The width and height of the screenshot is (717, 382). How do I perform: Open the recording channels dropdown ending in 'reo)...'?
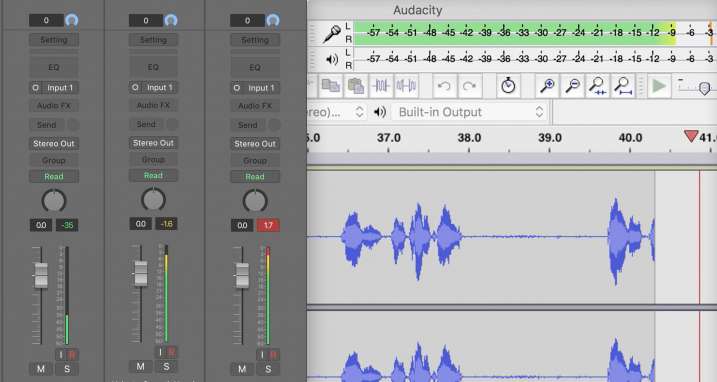[x=336, y=112]
